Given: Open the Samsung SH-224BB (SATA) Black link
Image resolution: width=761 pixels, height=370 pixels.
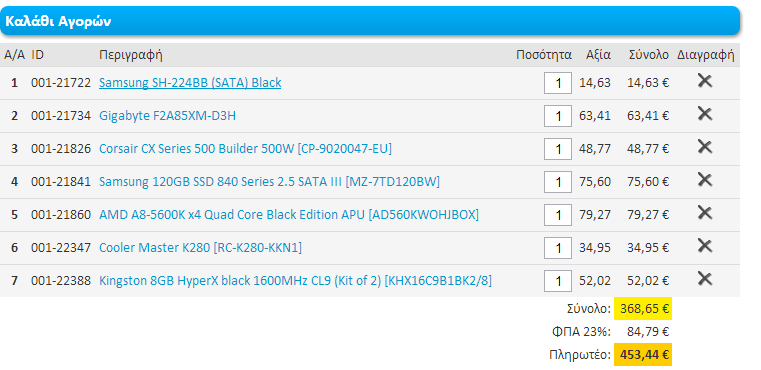Looking at the screenshot, I should (x=190, y=83).
